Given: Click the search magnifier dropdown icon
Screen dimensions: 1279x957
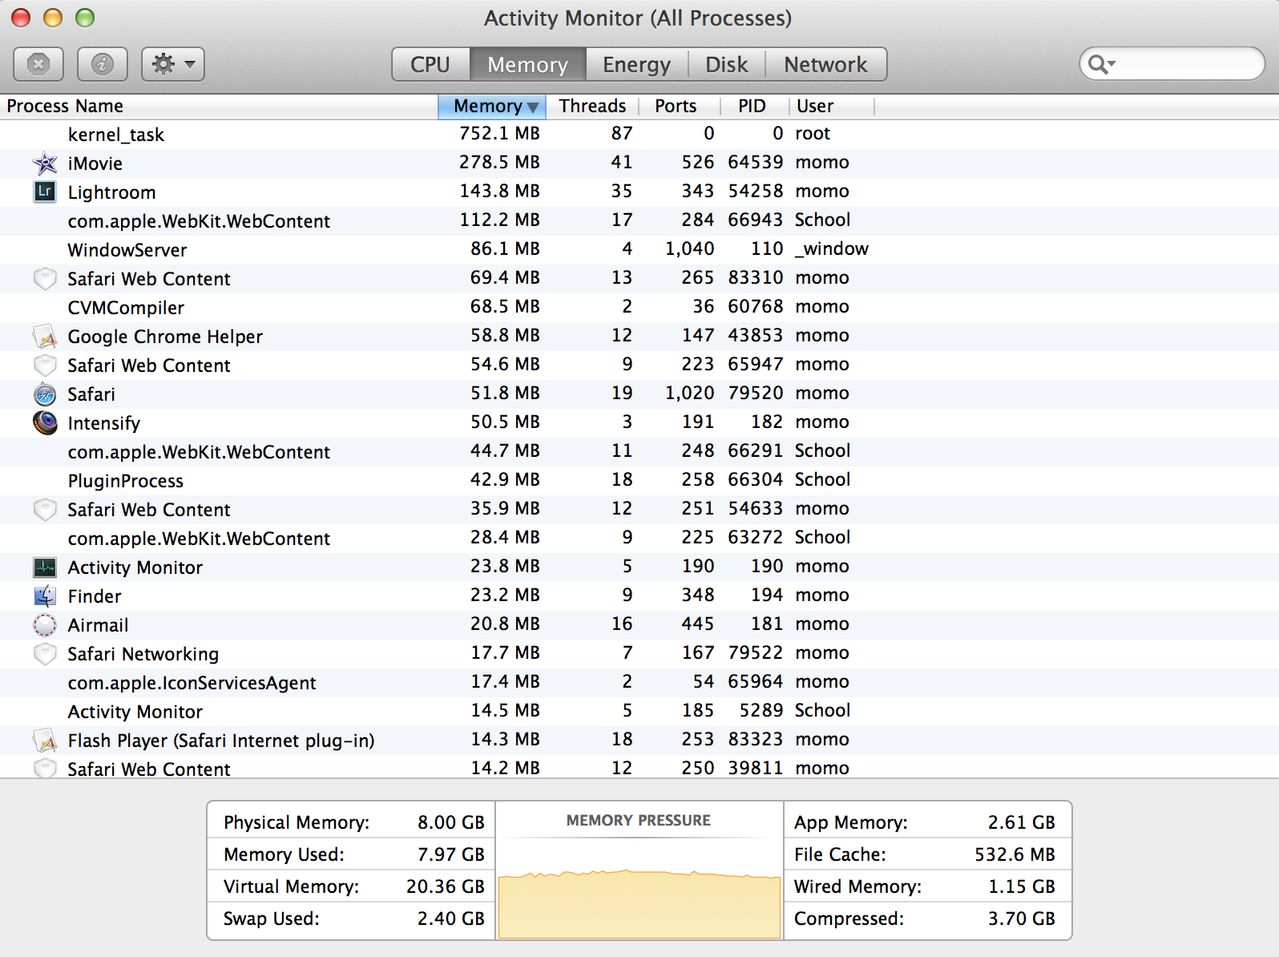Looking at the screenshot, I should (x=1101, y=64).
